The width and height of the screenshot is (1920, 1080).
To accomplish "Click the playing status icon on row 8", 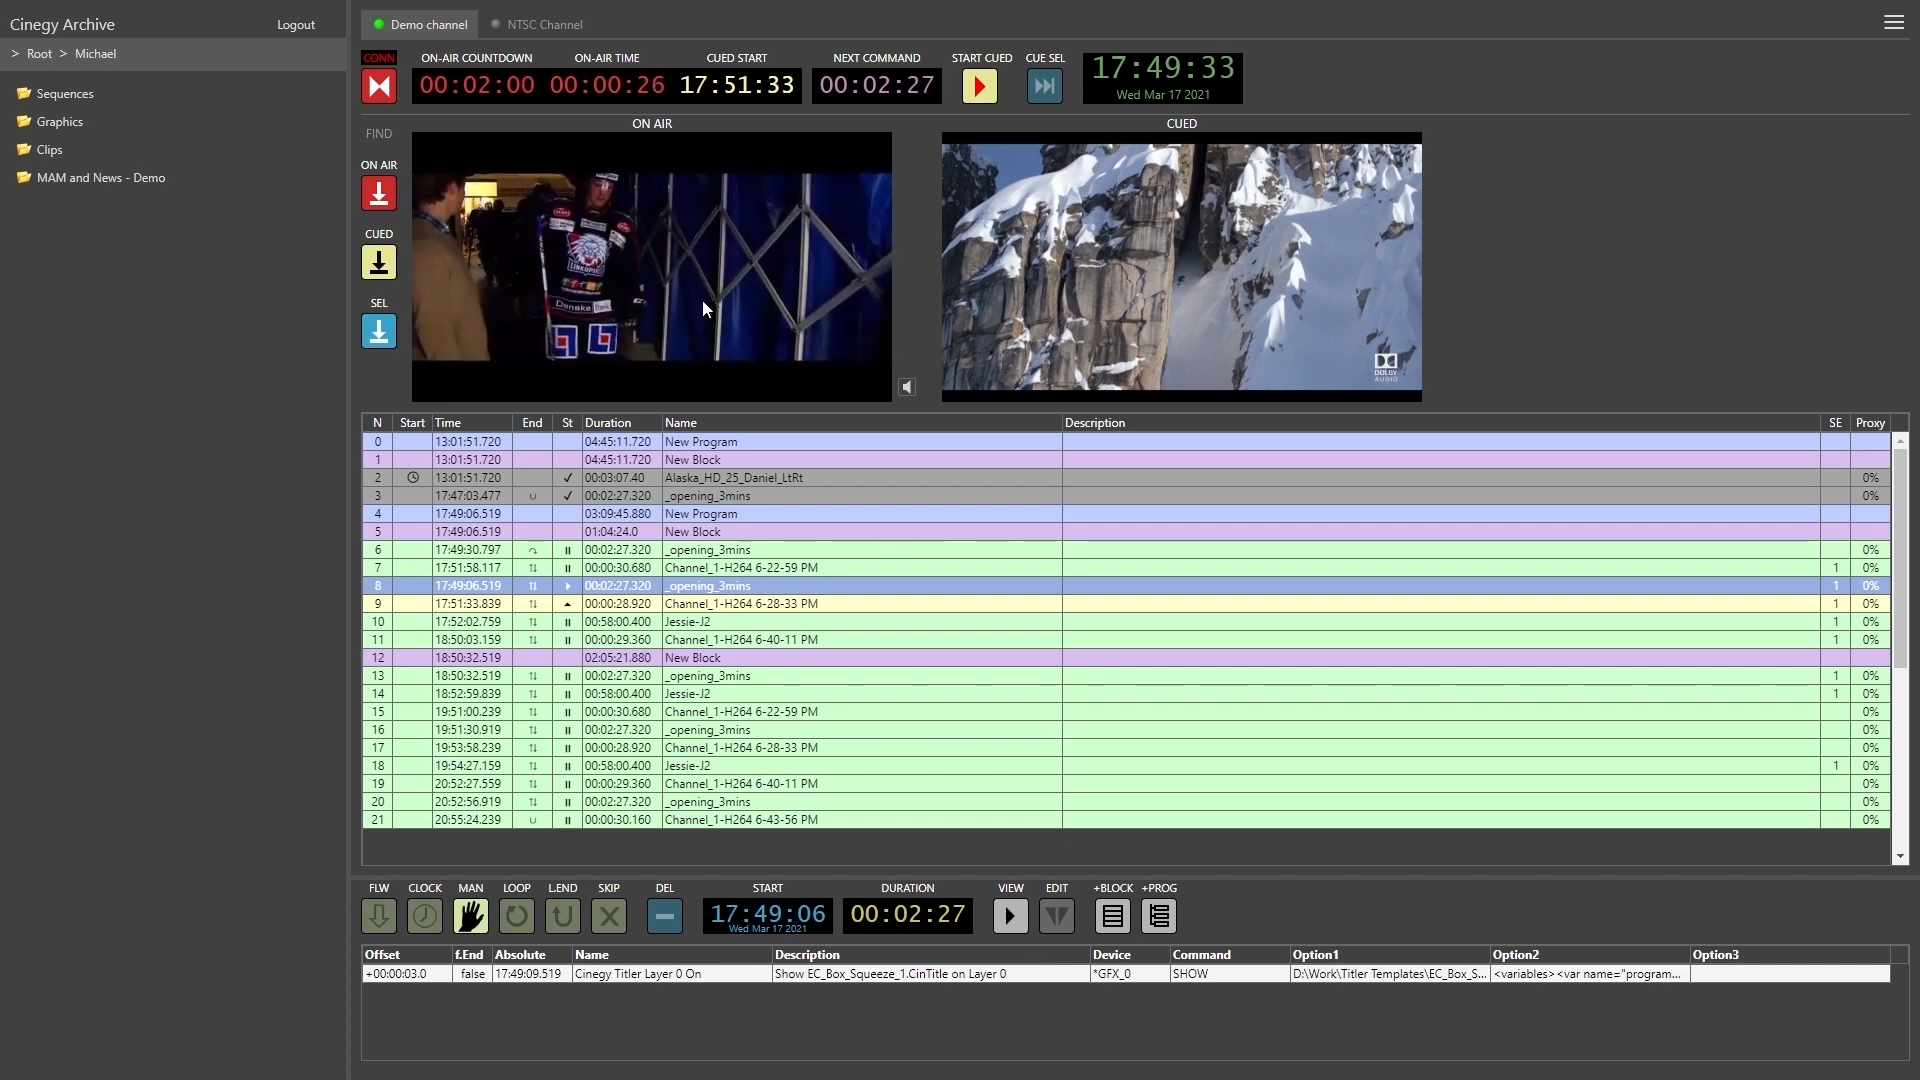I will pyautogui.click(x=568, y=586).
